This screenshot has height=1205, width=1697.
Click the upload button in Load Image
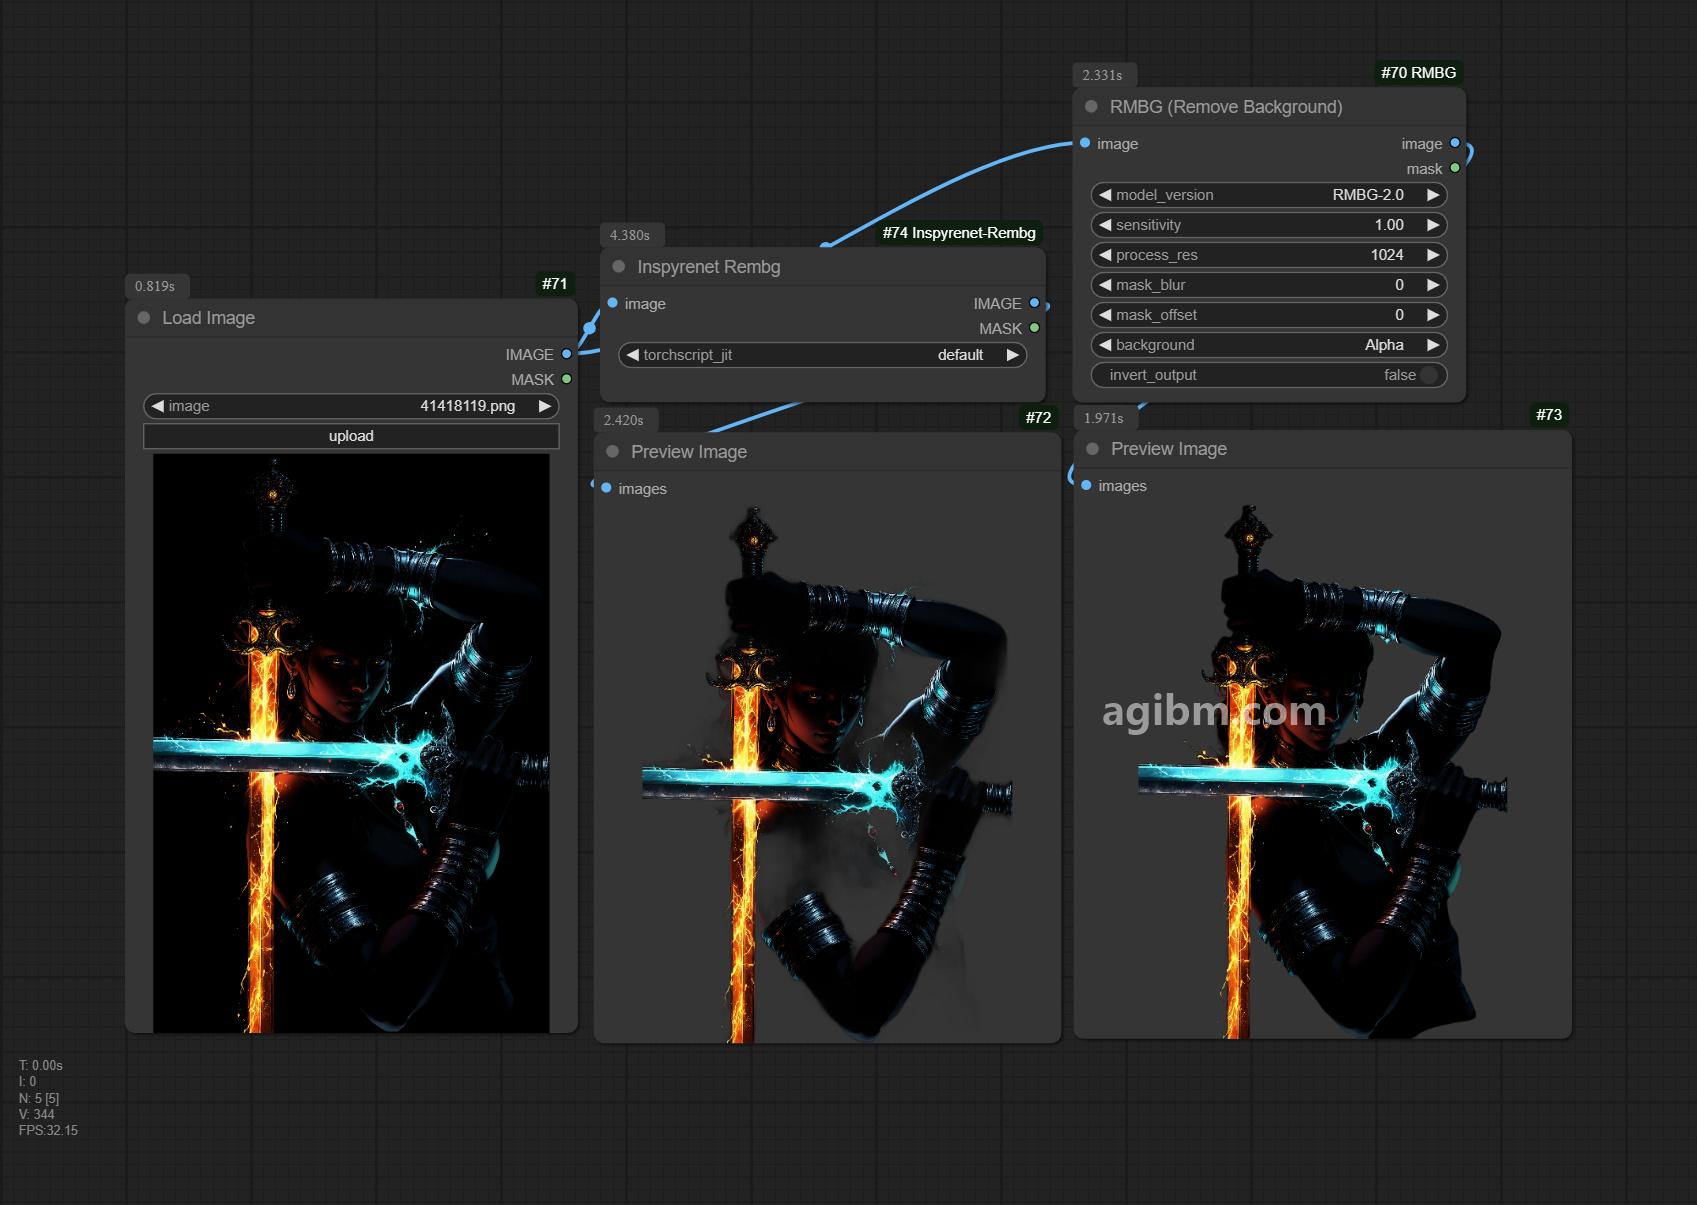pos(351,436)
